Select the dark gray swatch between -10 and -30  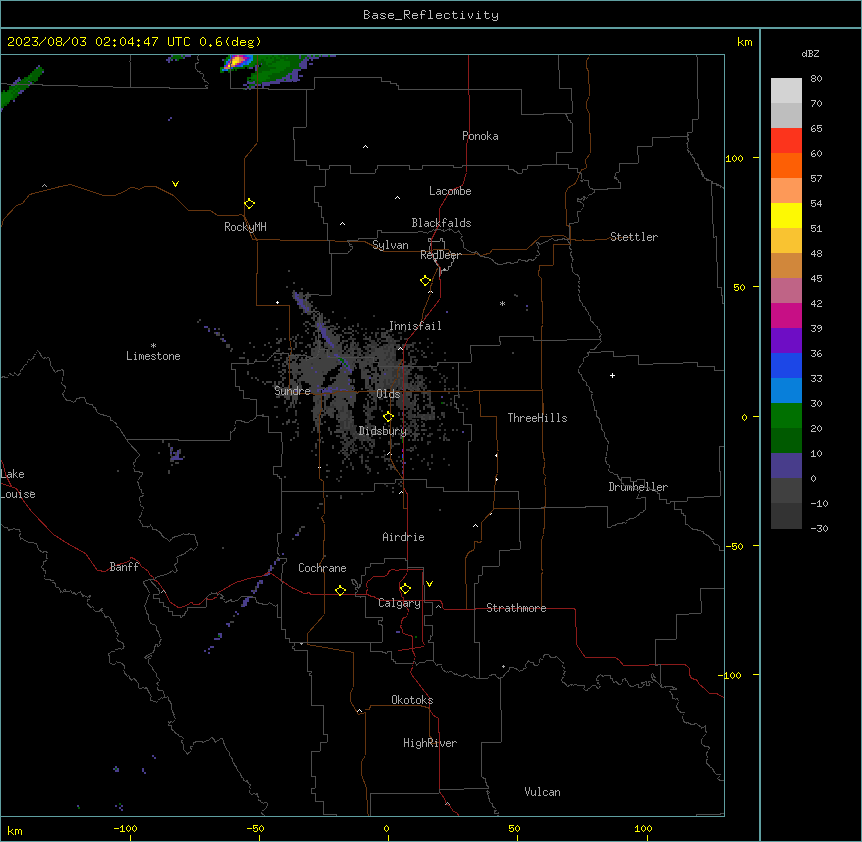click(786, 516)
